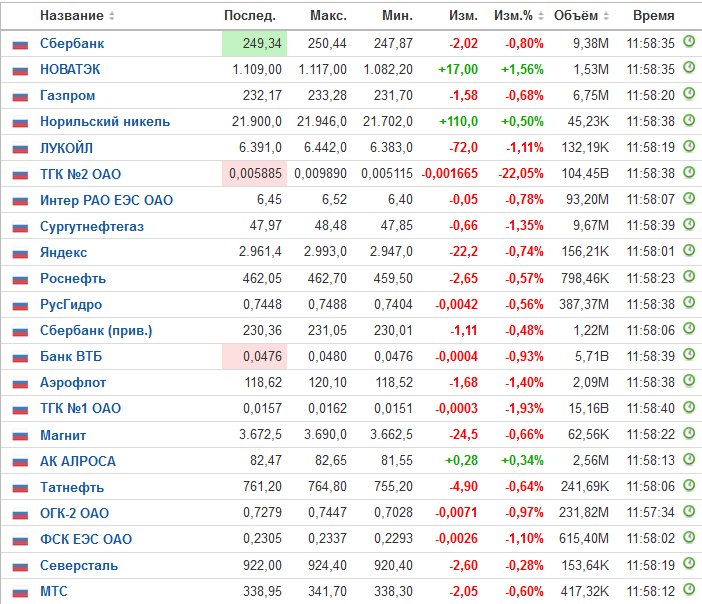Image resolution: width=702 pixels, height=604 pixels.
Task: Open the МТС stock link
Action: [54, 591]
